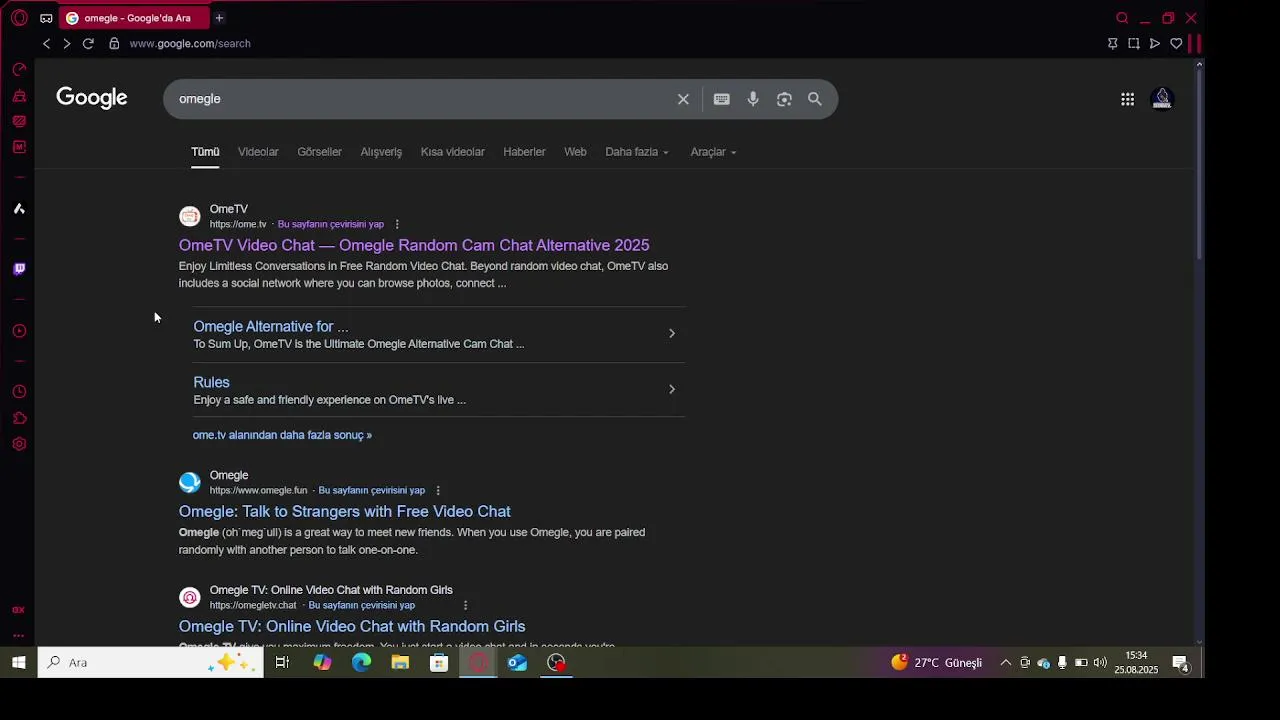Open the Aria AI sidebar icon
The image size is (1280, 720).
coord(19,209)
